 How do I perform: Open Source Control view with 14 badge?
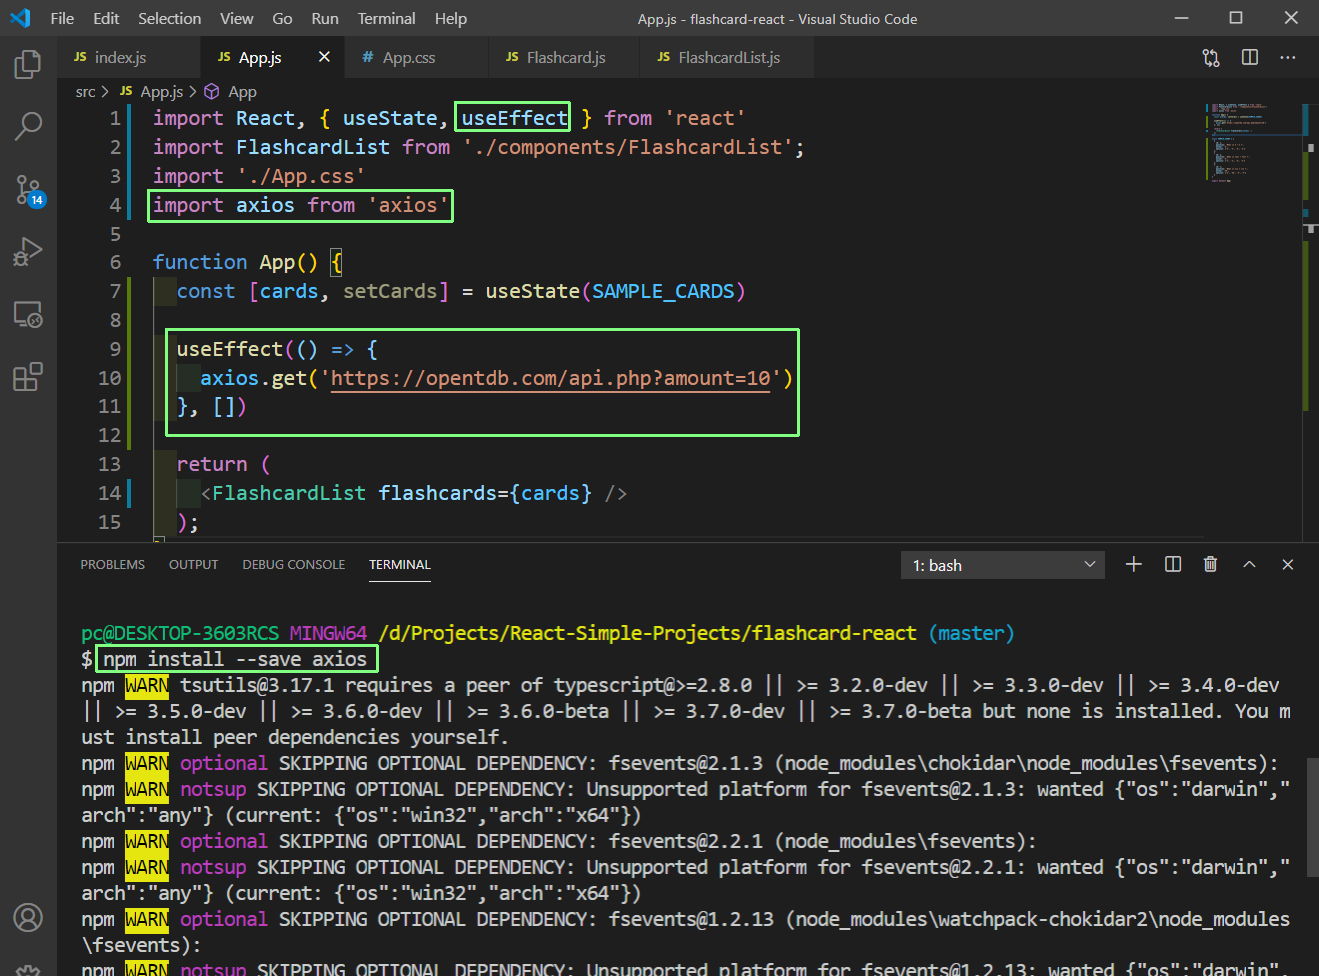point(28,189)
